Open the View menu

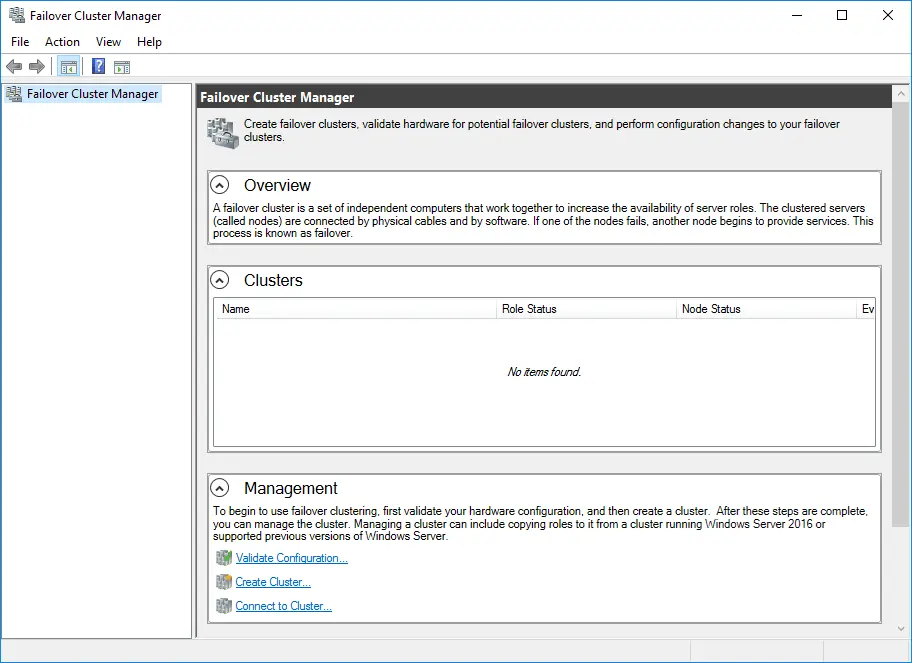[108, 42]
